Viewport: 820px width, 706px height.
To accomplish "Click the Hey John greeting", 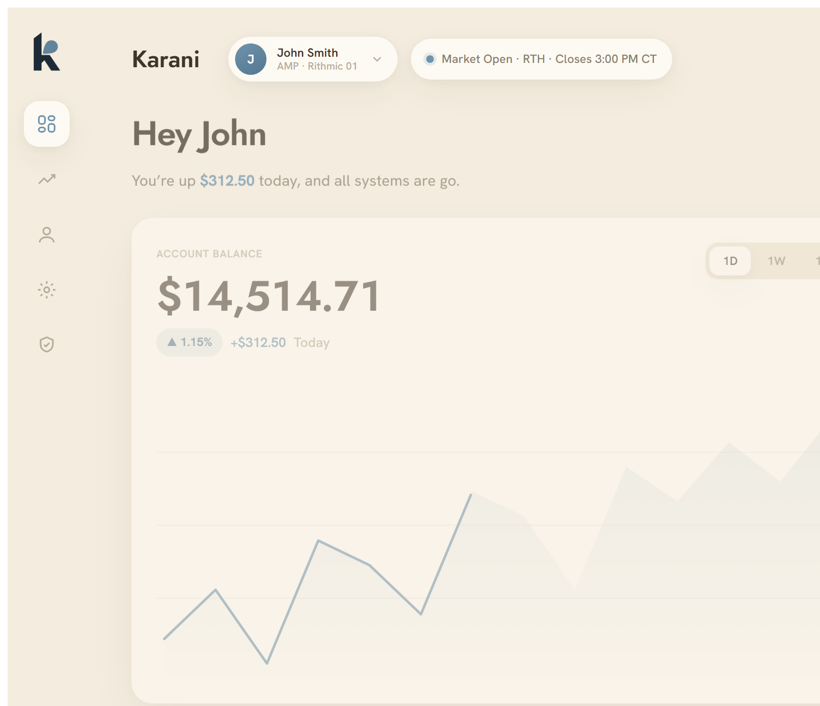I will tap(199, 135).
